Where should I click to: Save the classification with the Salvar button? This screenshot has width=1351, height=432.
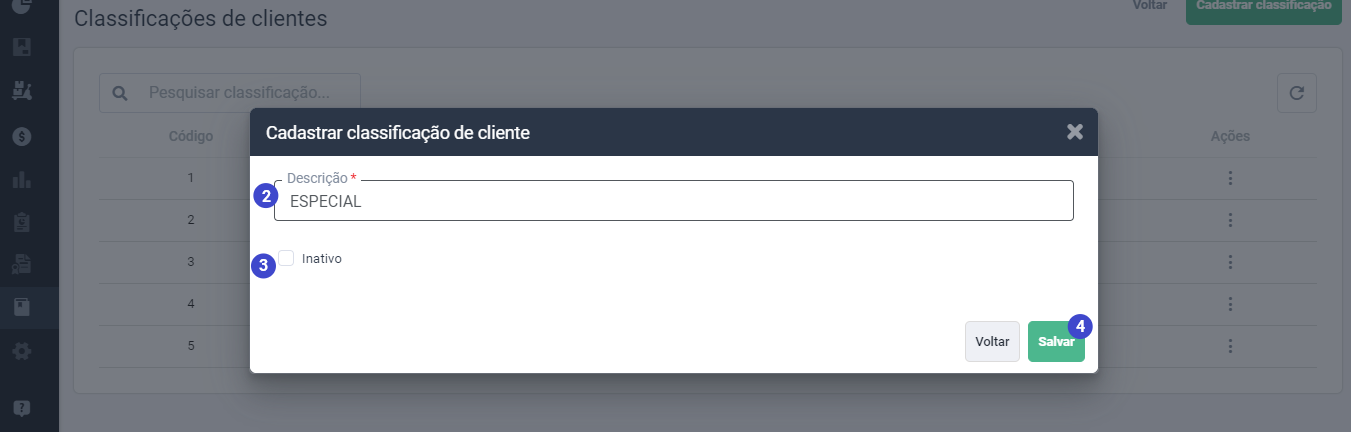click(1056, 341)
